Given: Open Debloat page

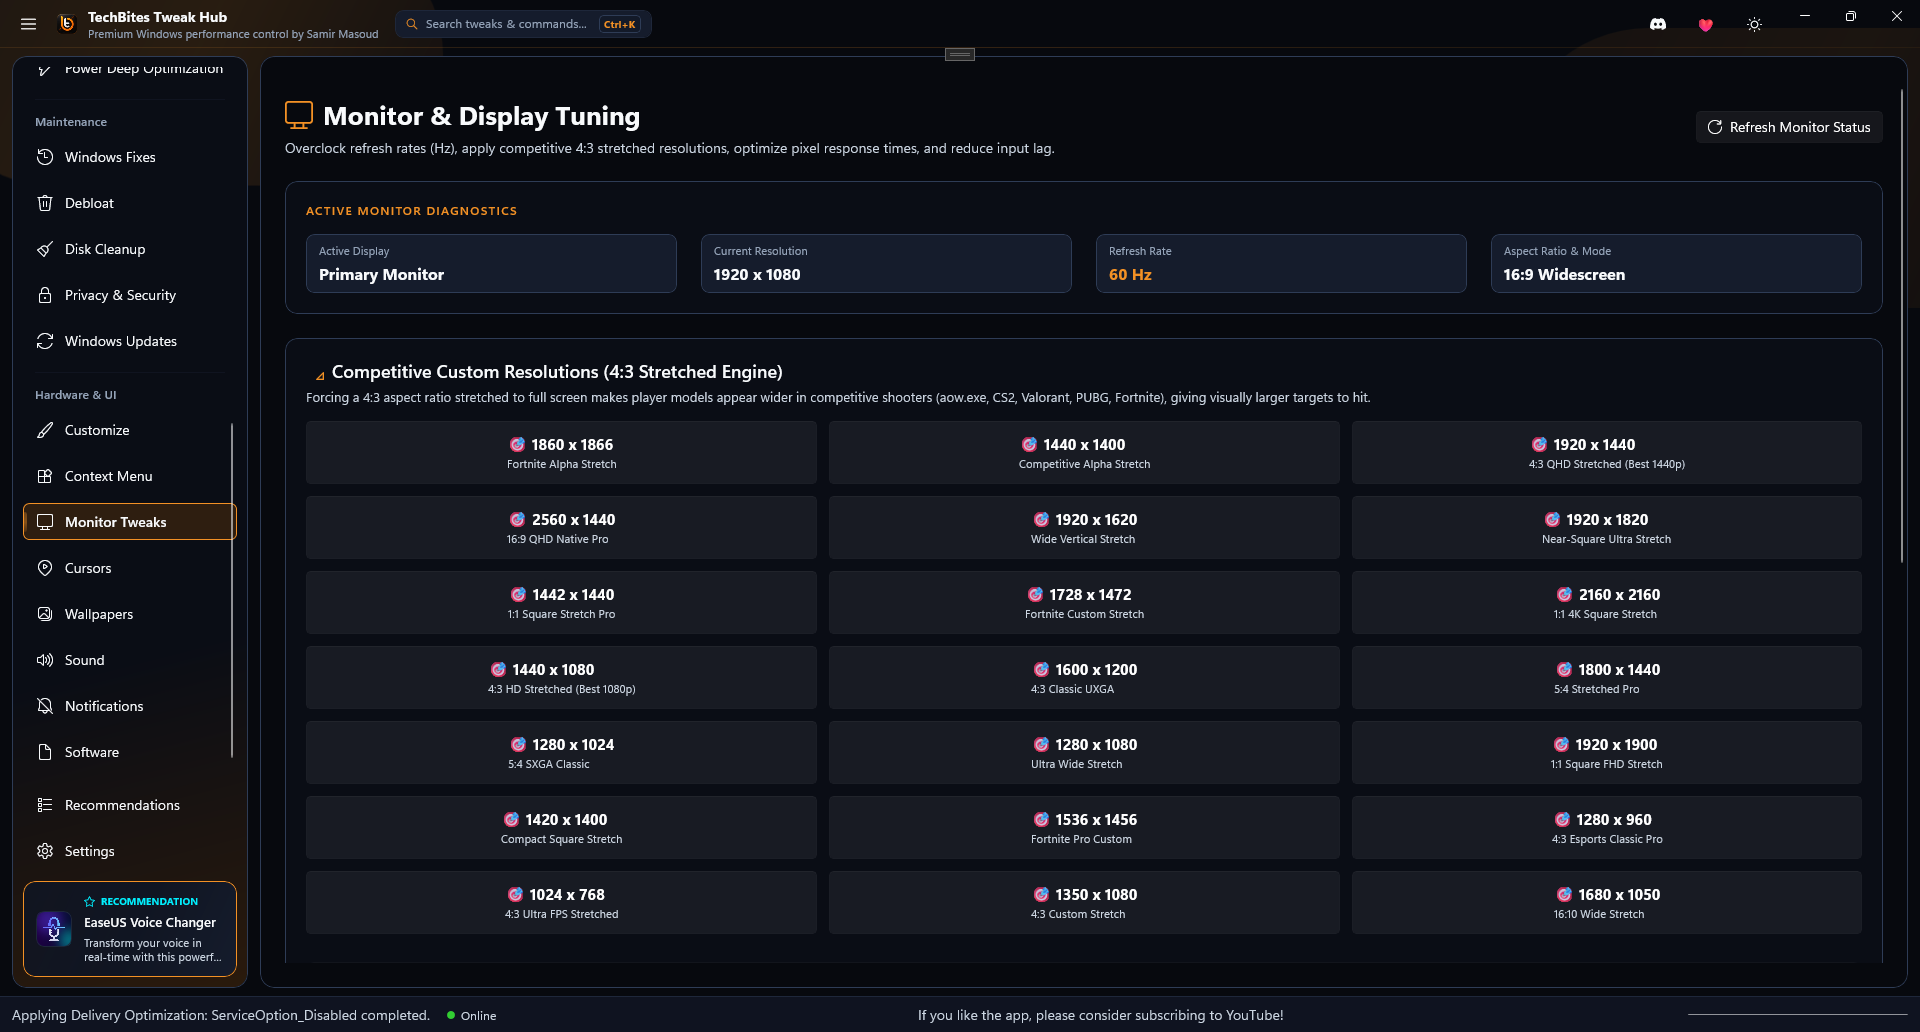Looking at the screenshot, I should tap(130, 203).
